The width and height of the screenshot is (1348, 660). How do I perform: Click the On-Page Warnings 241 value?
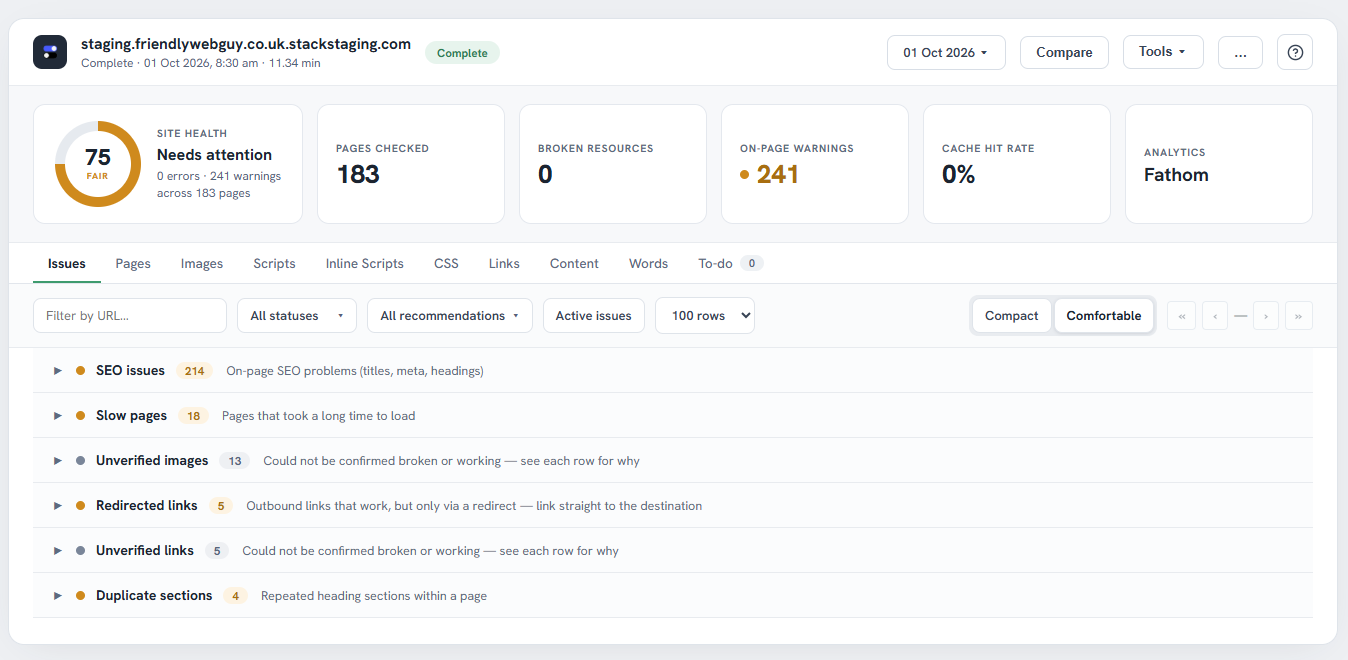click(777, 175)
